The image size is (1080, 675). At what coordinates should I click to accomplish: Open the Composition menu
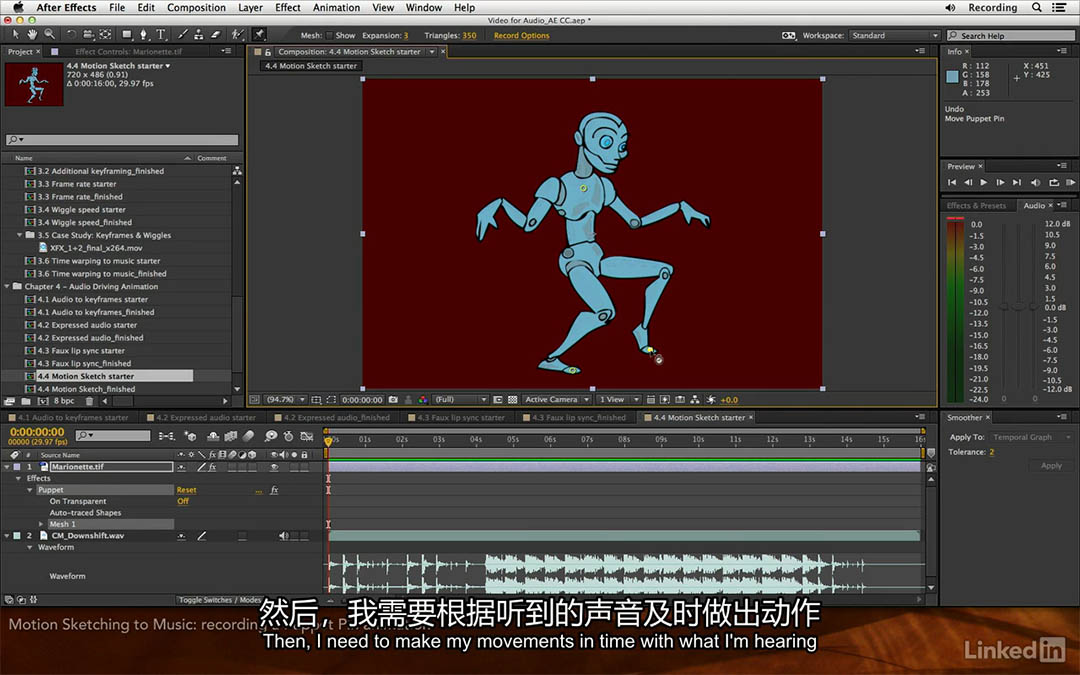pos(196,8)
